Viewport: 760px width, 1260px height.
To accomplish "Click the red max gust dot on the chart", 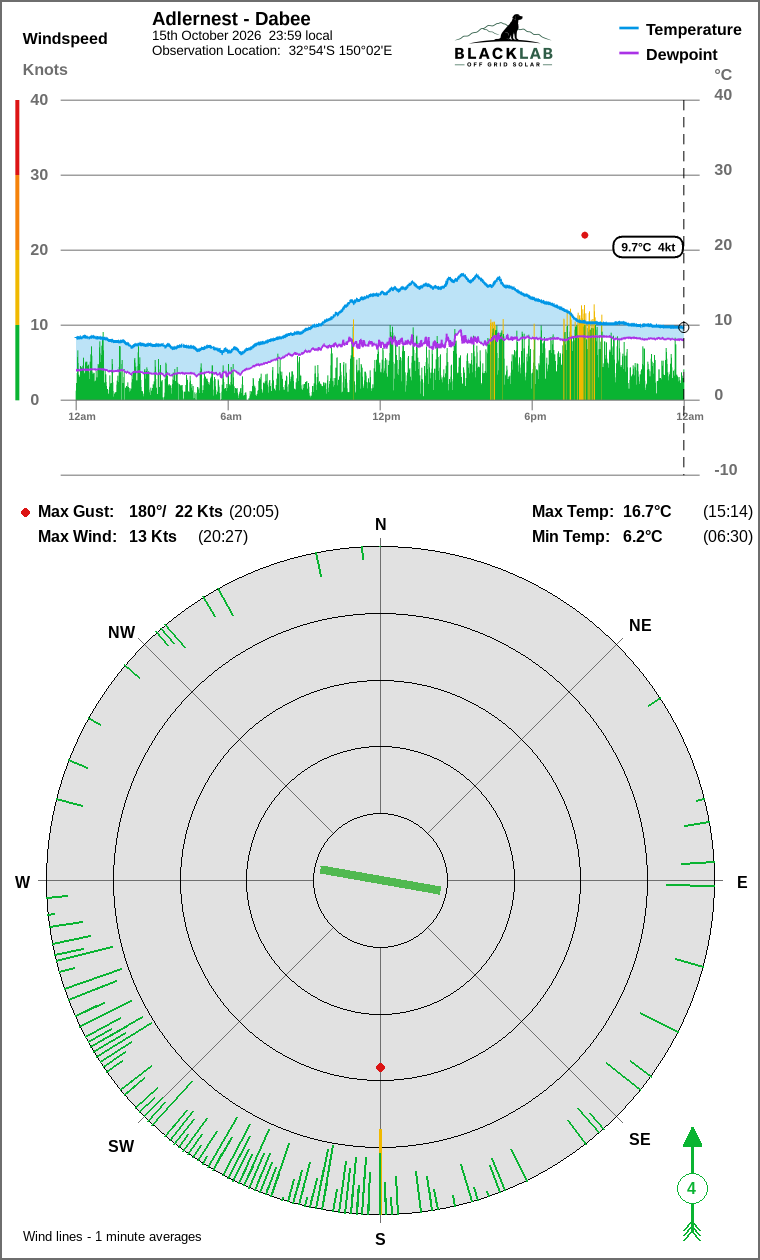I will click(x=585, y=235).
